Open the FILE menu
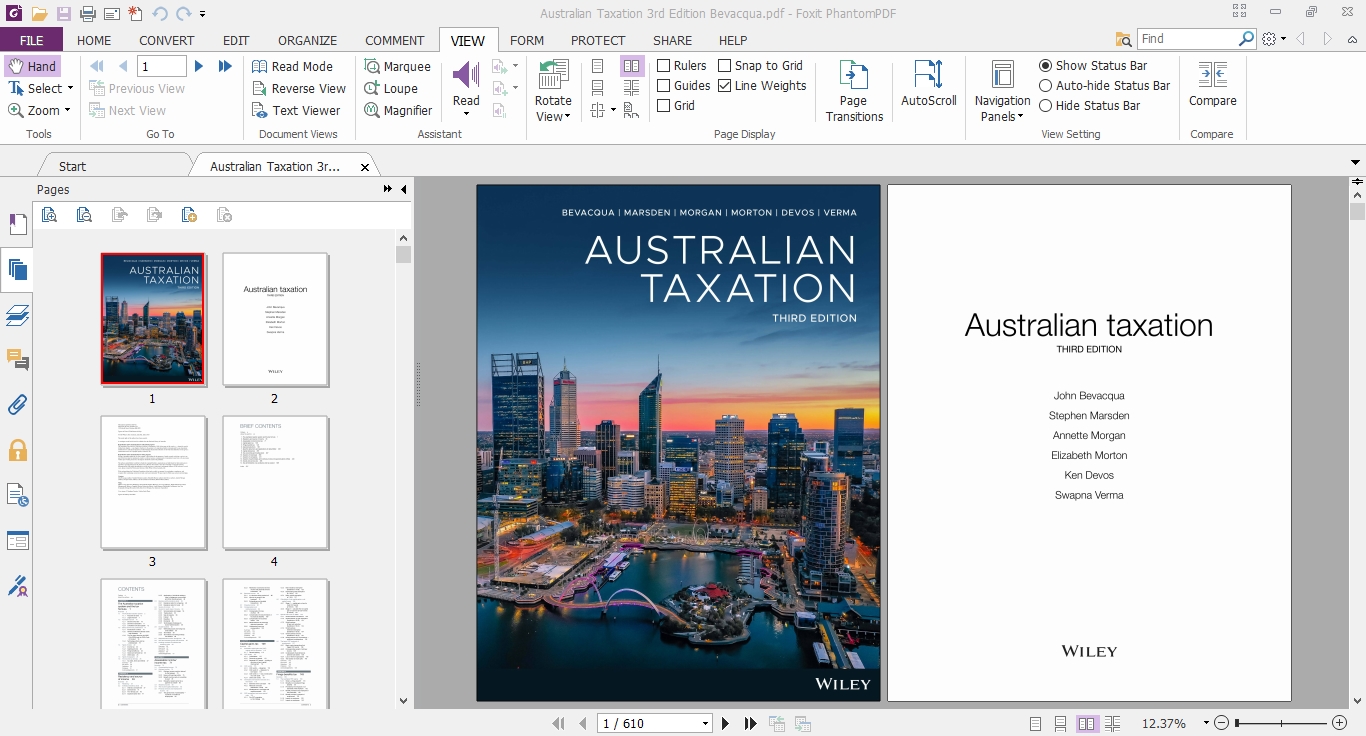The width and height of the screenshot is (1366, 736). point(31,41)
